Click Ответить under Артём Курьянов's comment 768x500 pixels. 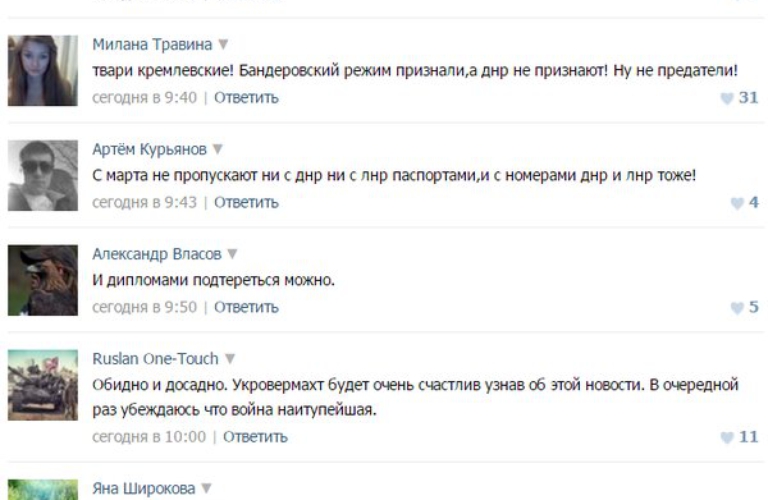click(246, 203)
